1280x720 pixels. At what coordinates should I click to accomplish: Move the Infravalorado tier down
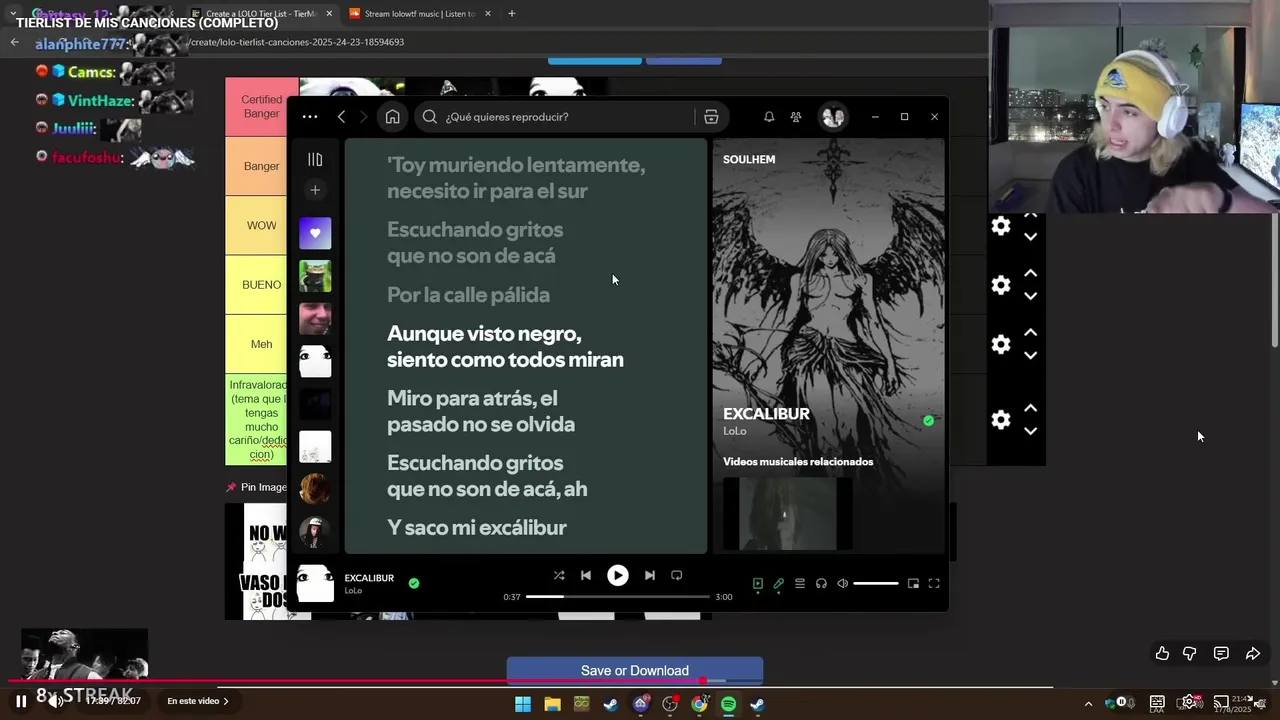point(1030,432)
